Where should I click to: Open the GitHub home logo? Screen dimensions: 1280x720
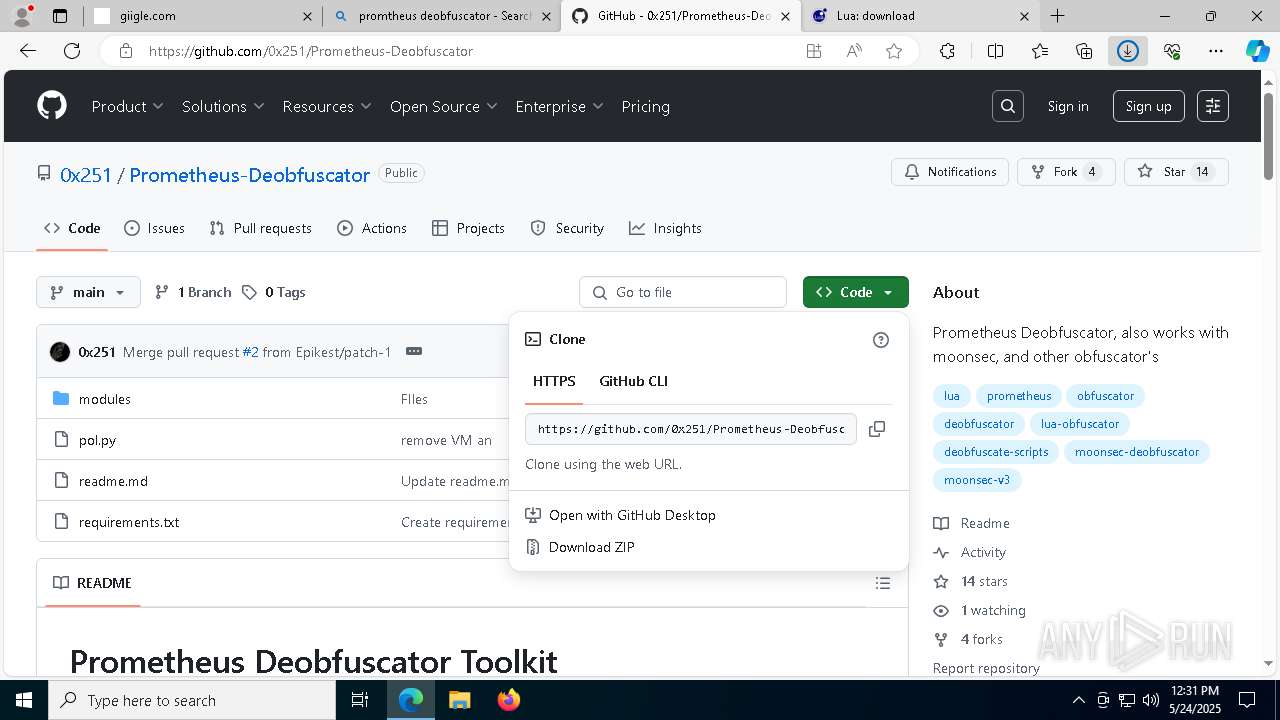tap(52, 106)
